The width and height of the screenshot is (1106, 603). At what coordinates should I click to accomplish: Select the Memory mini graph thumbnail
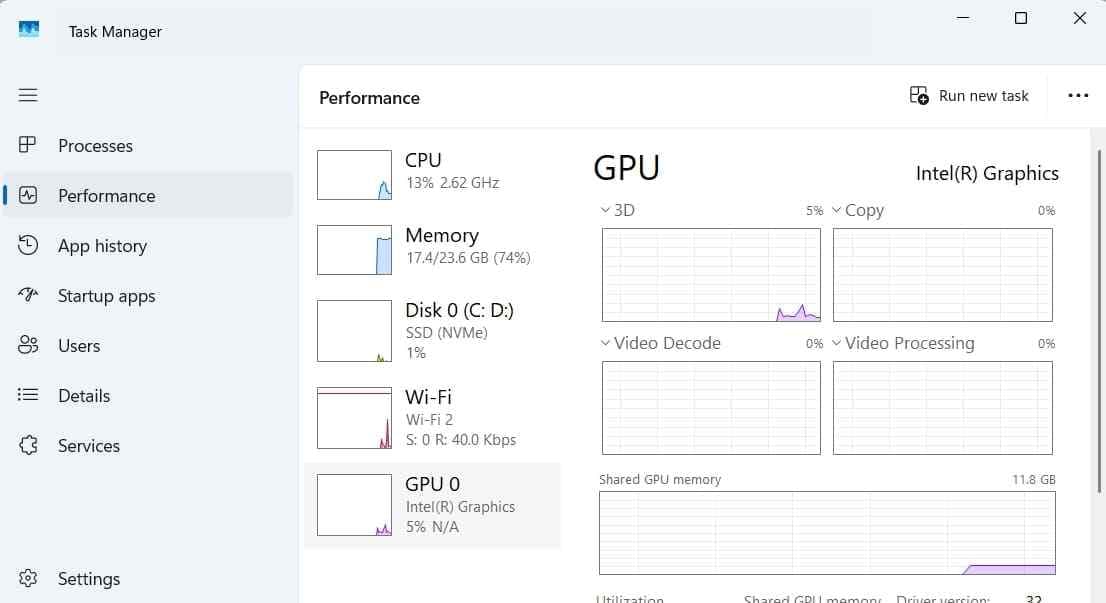354,250
